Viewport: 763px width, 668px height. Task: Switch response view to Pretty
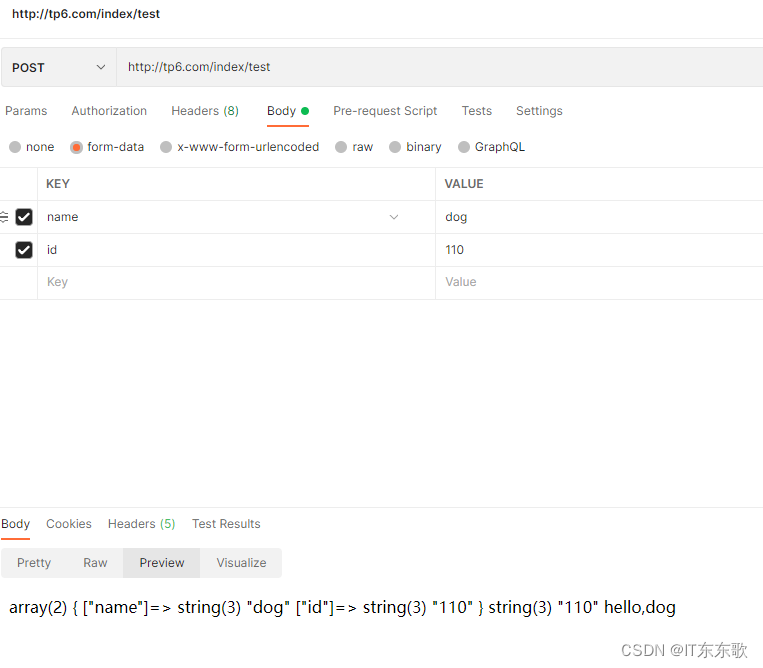click(34, 563)
